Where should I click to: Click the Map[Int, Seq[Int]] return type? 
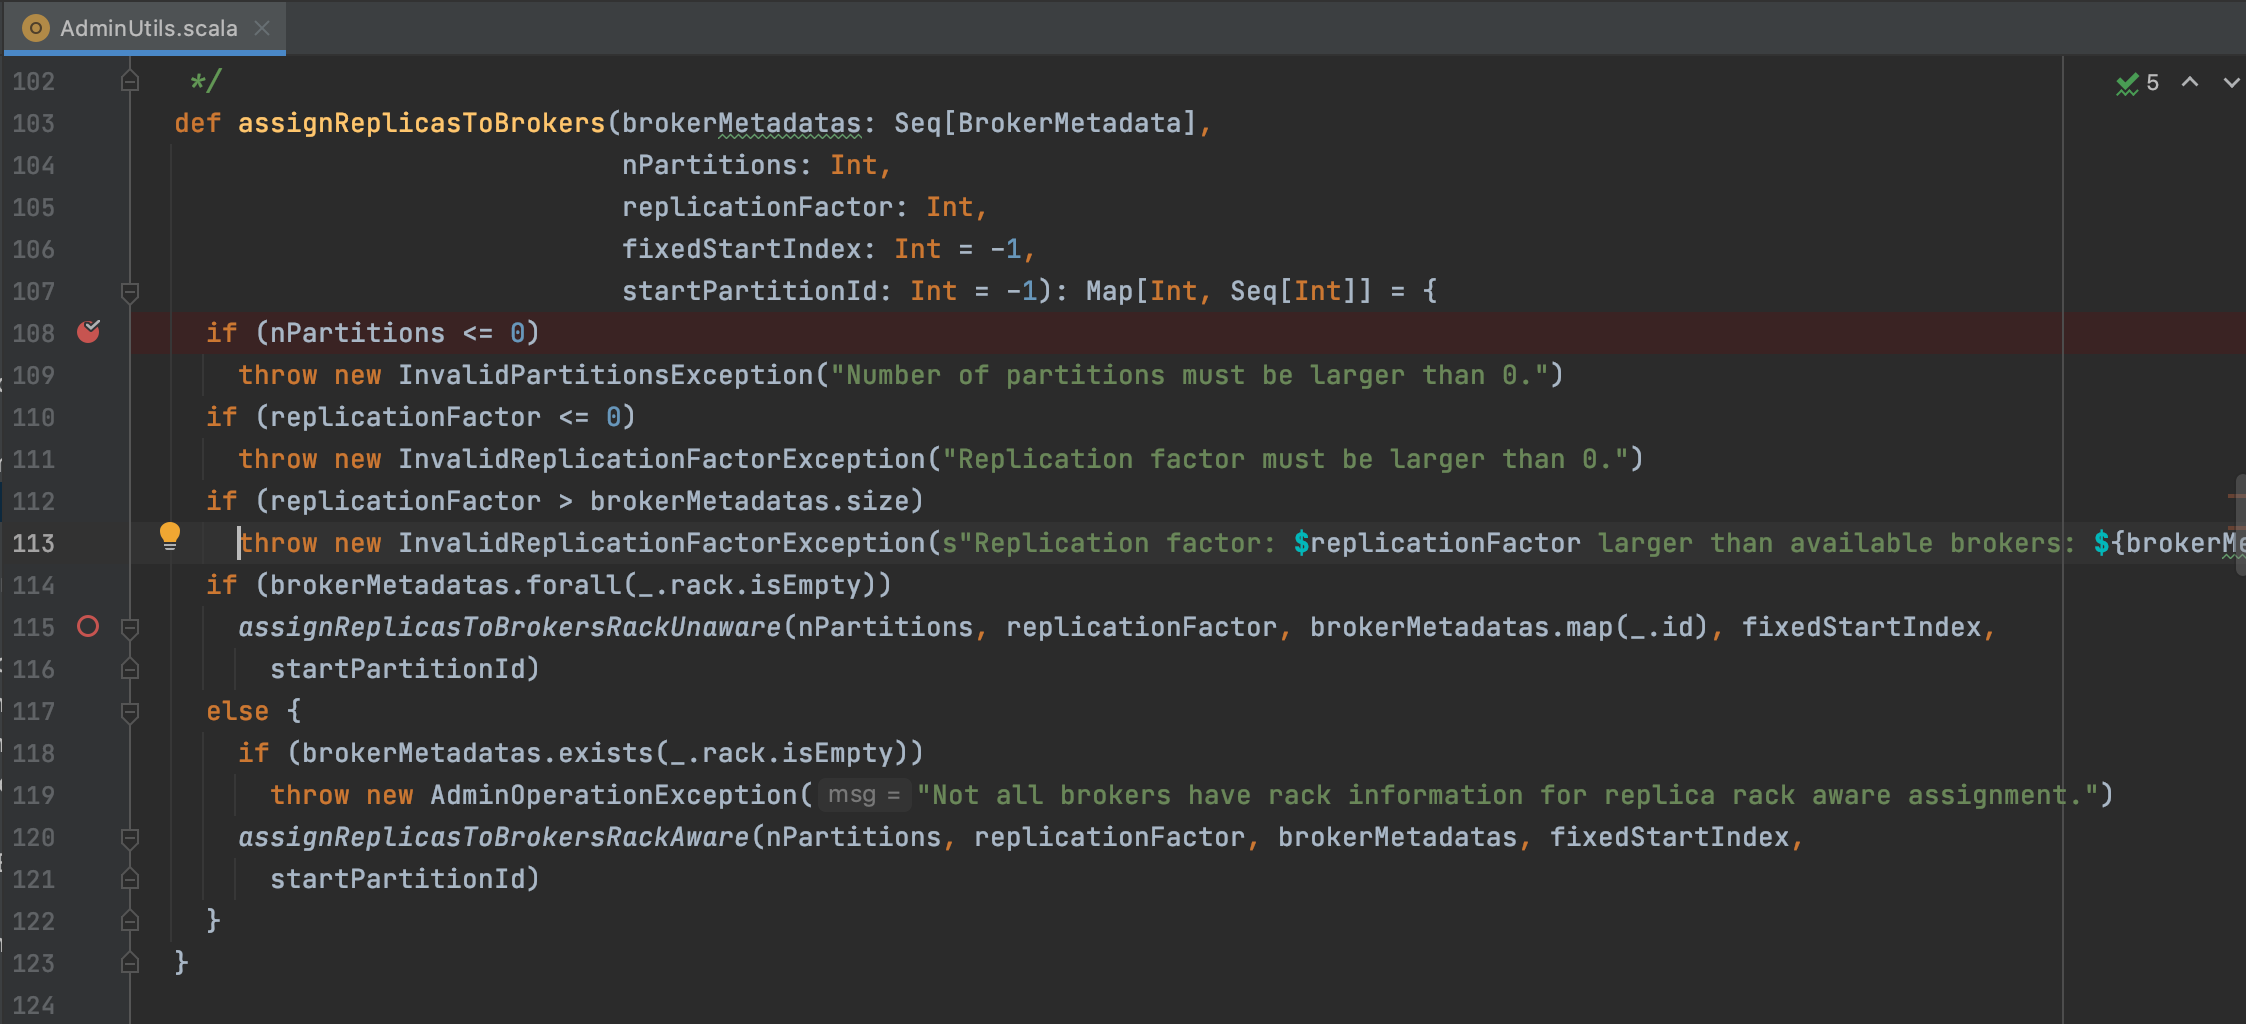coord(1229,291)
